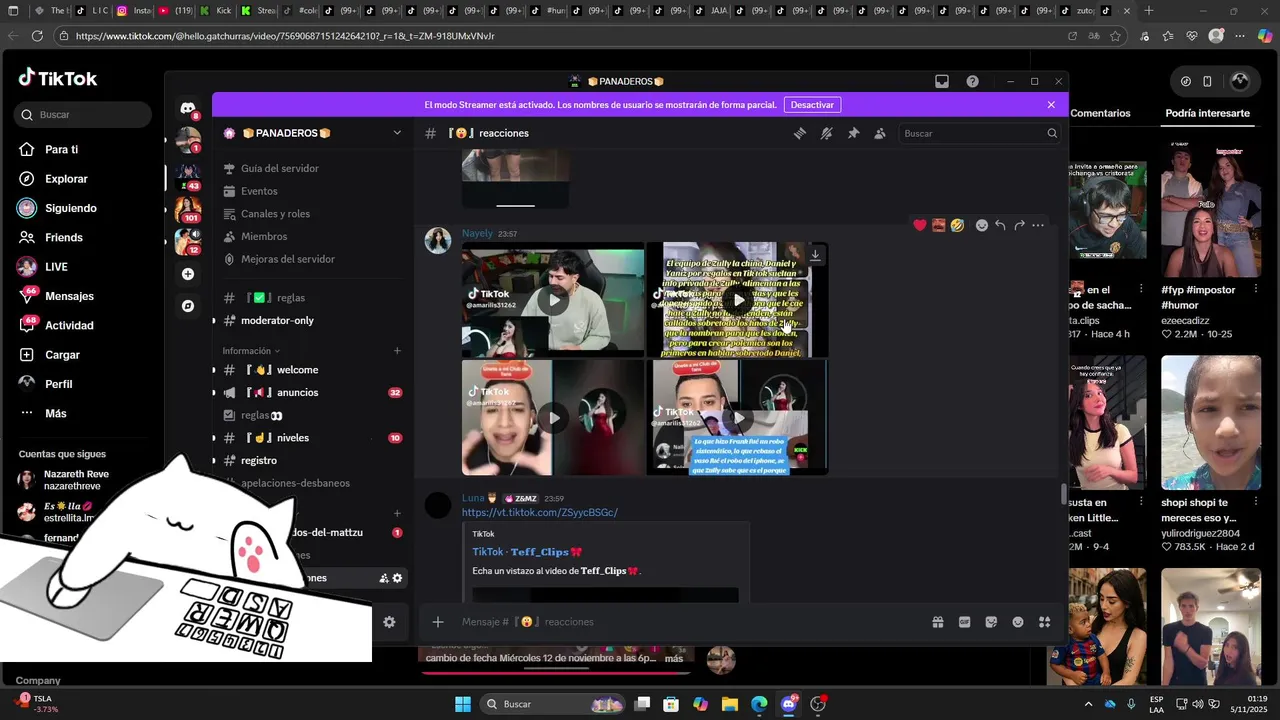
Task: Open emoji picker in message bar
Action: click(x=1018, y=622)
